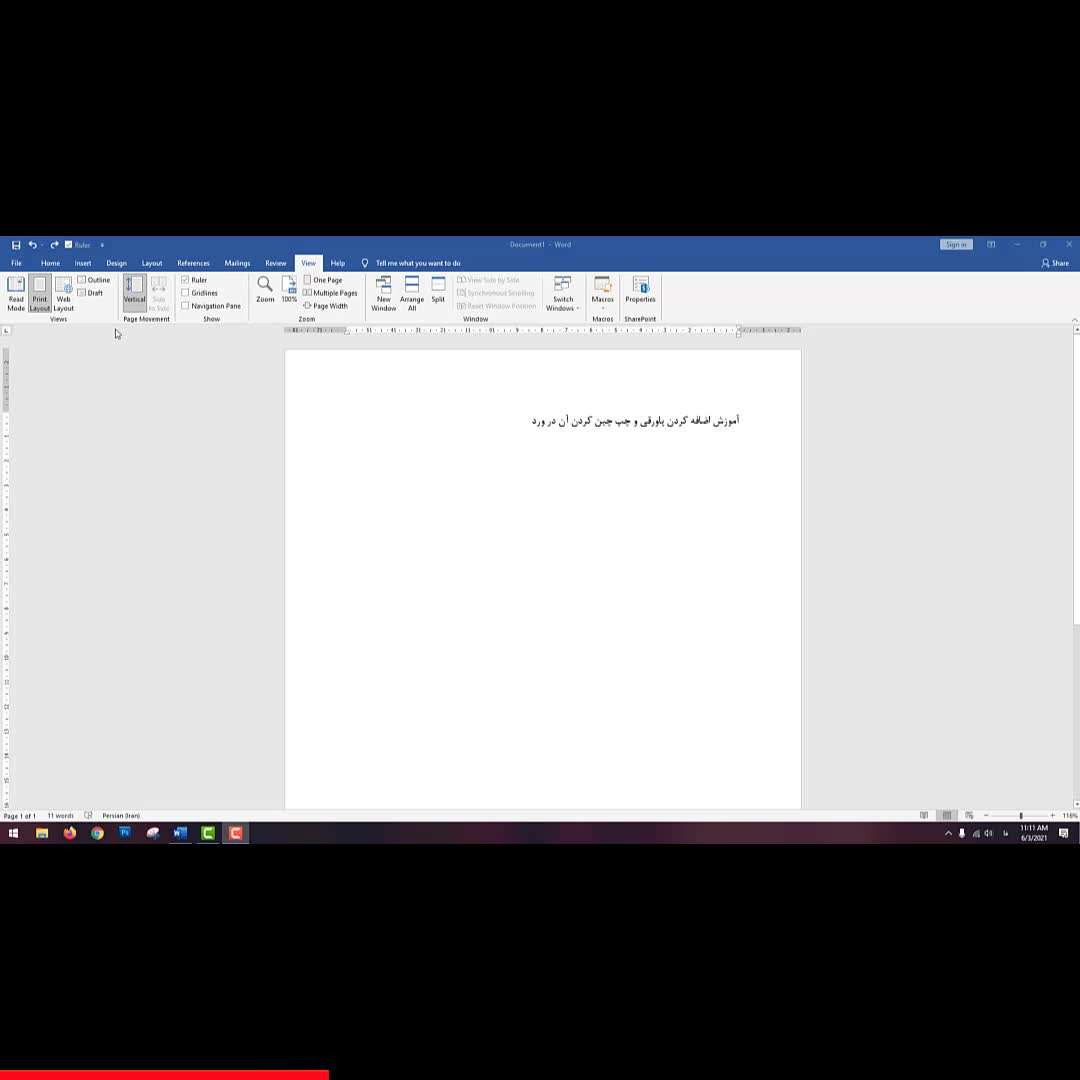Enable the Gridlines checkbox
Image resolution: width=1080 pixels, height=1080 pixels.
click(x=185, y=293)
